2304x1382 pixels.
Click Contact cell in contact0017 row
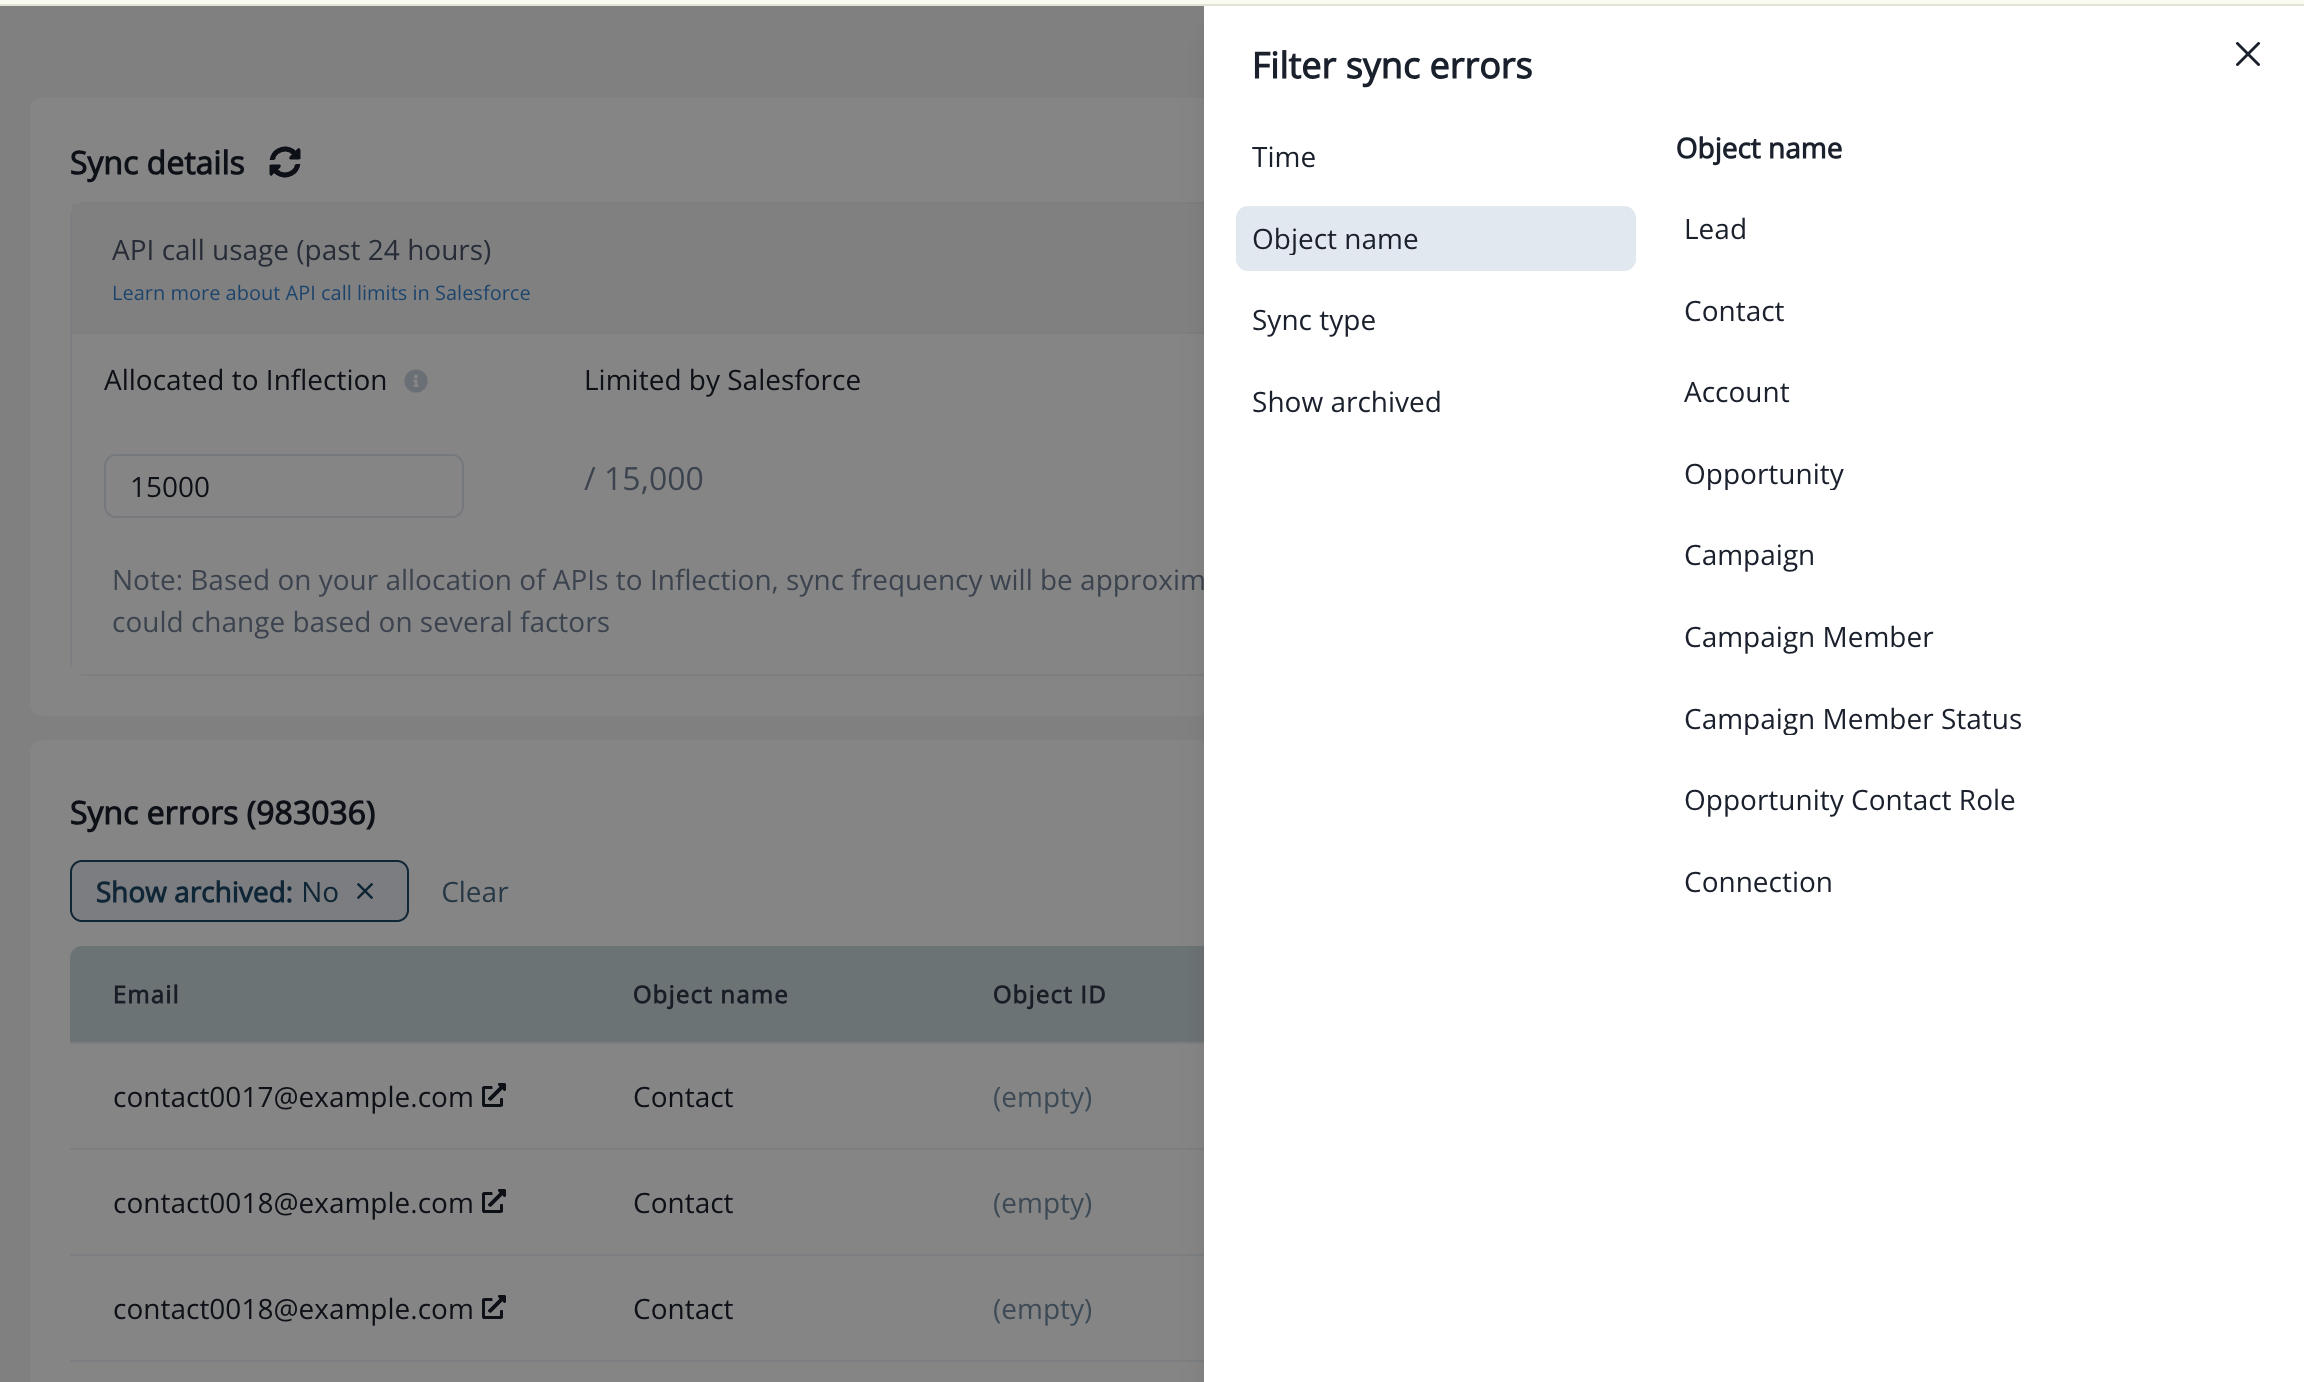(x=683, y=1097)
